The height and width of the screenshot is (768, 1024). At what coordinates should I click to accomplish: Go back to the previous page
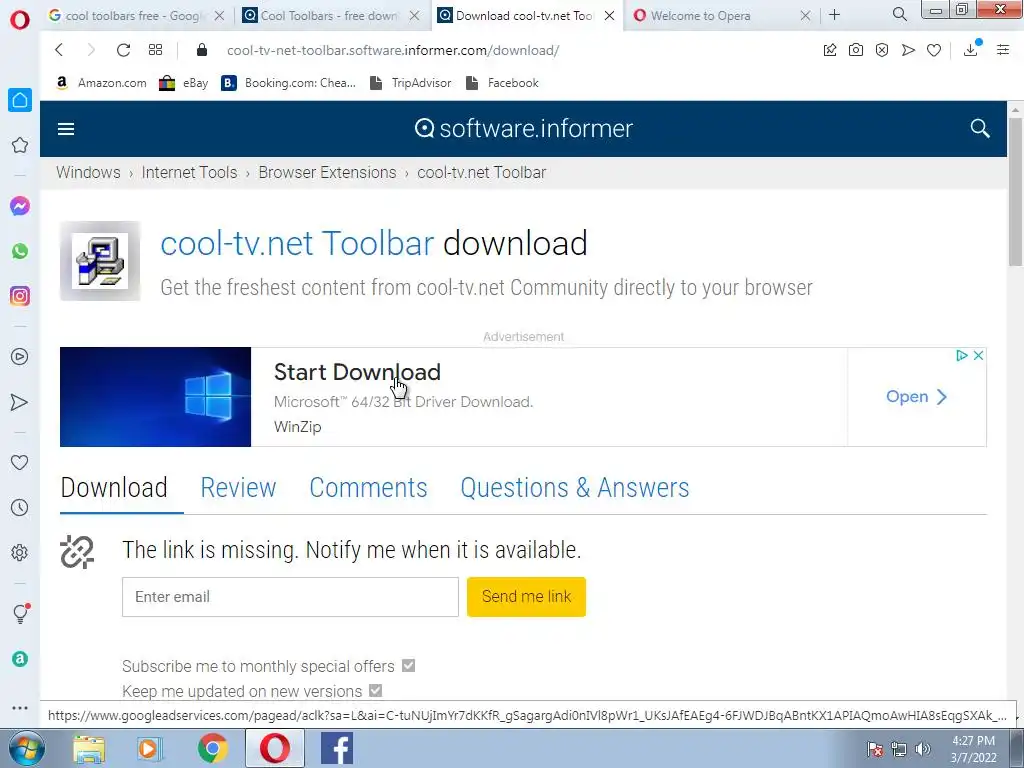point(59,50)
